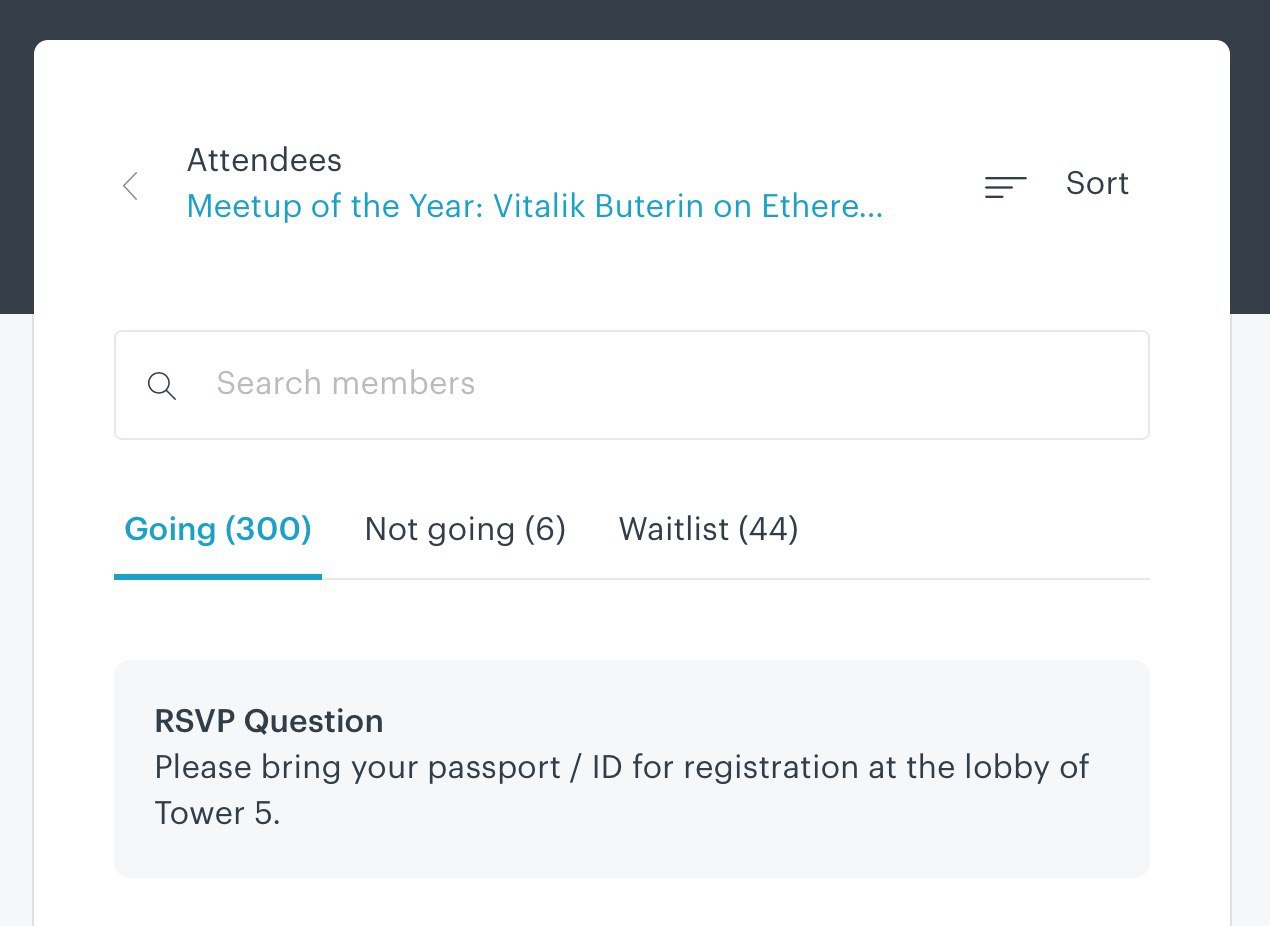Go back using the left chevron arrow

tap(130, 185)
